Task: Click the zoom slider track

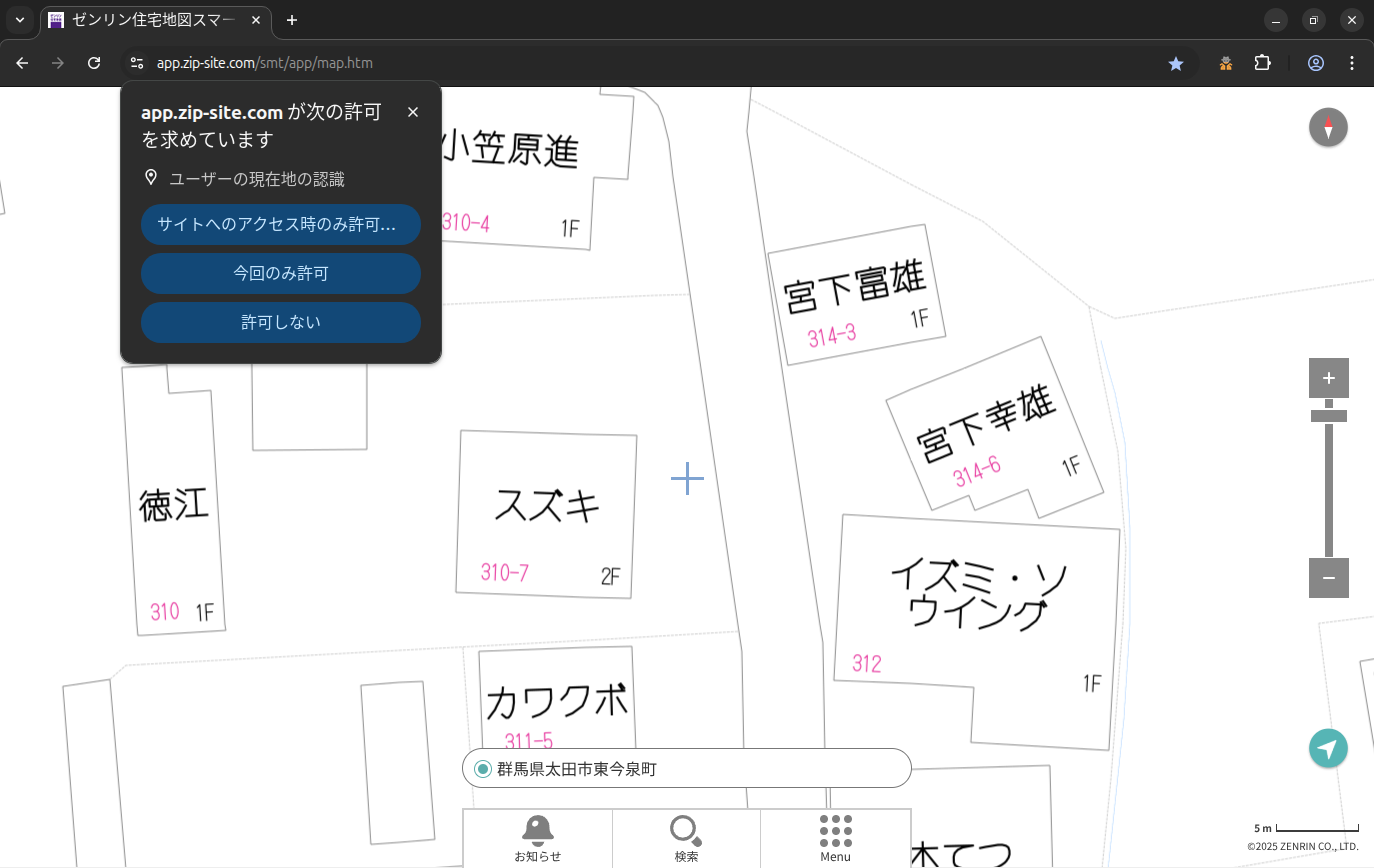Action: click(1328, 490)
